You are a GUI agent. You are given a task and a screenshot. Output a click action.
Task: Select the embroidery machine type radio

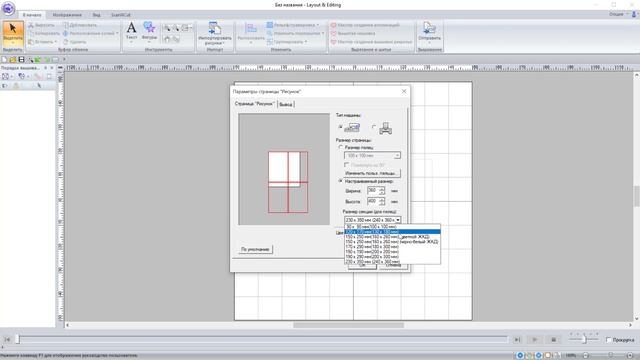click(340, 127)
